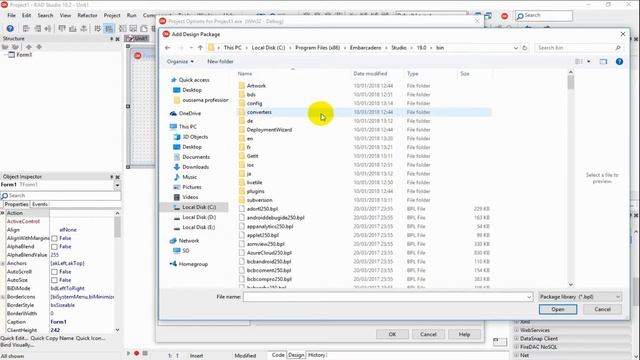Open the Package library file type dropdown
640x360 pixels.
click(x=580, y=297)
